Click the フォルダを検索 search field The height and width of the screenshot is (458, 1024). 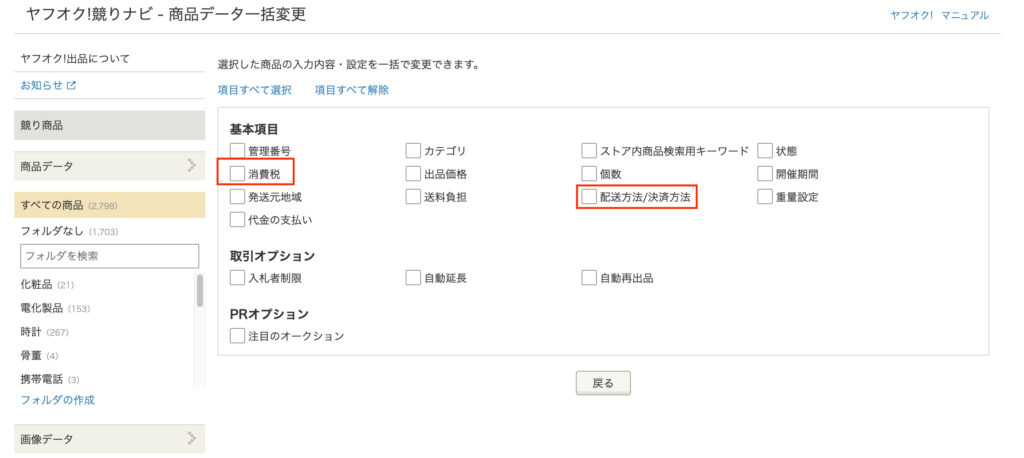coord(109,256)
